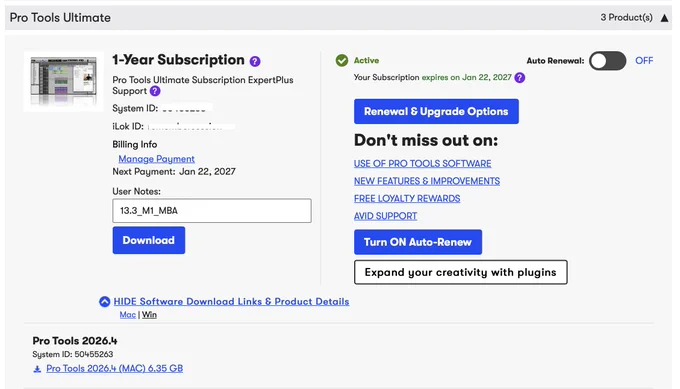This screenshot has width=680, height=389.
Task: Click the Pro Tools product thumbnail
Action: 64,82
